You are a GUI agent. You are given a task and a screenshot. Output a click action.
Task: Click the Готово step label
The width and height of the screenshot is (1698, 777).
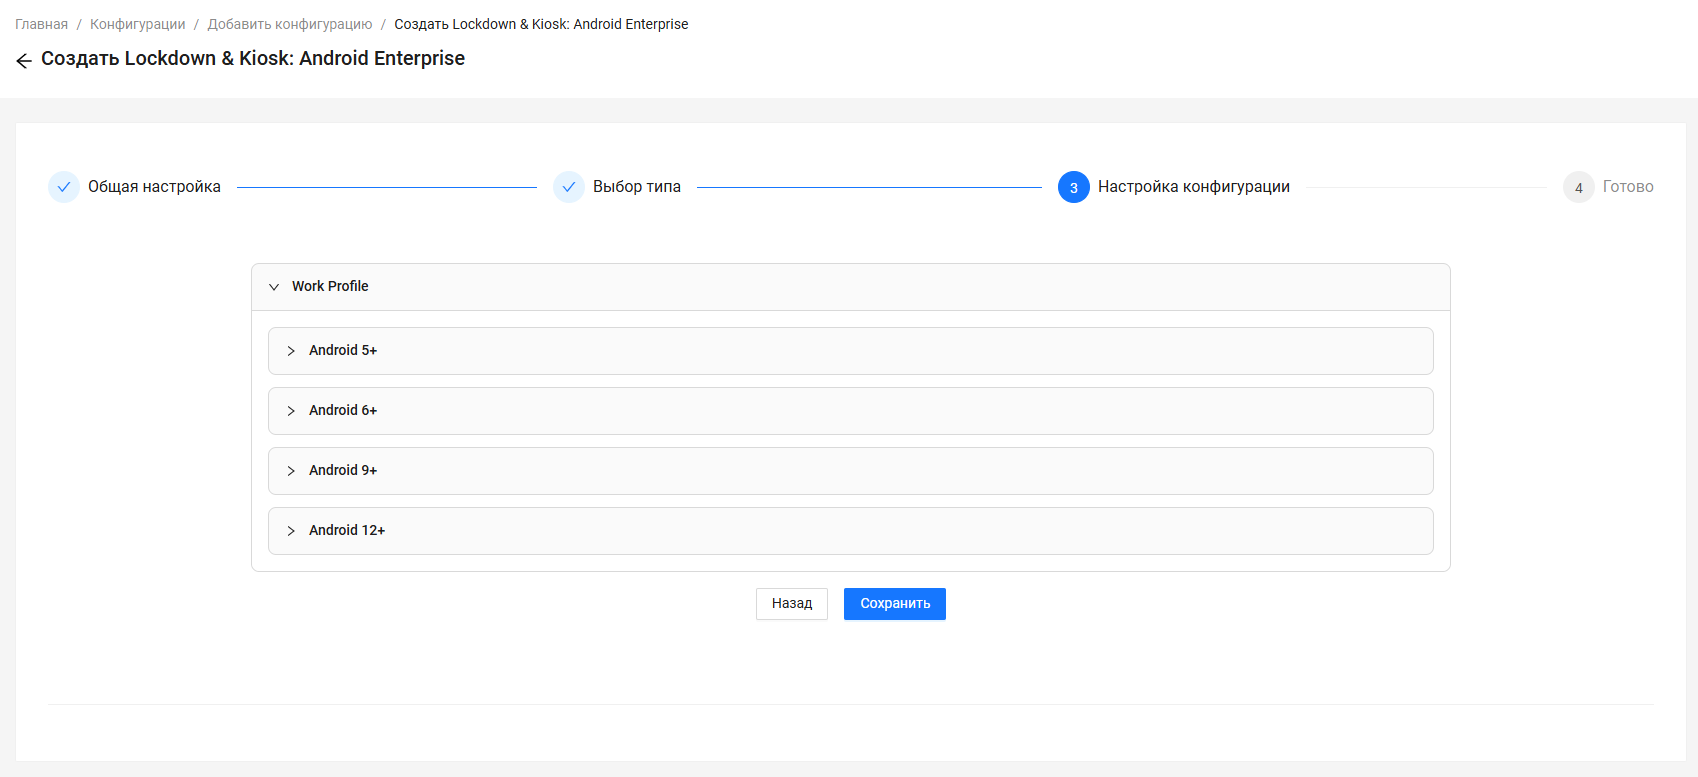1627,187
